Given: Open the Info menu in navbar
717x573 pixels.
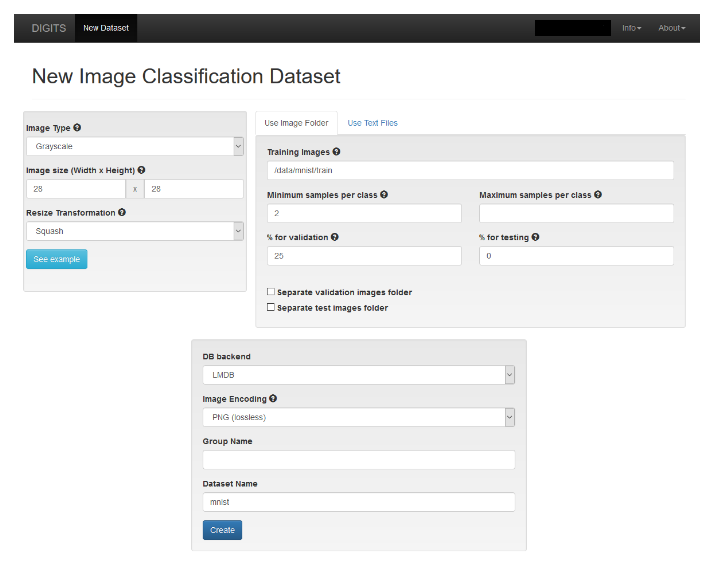Looking at the screenshot, I should coord(631,28).
